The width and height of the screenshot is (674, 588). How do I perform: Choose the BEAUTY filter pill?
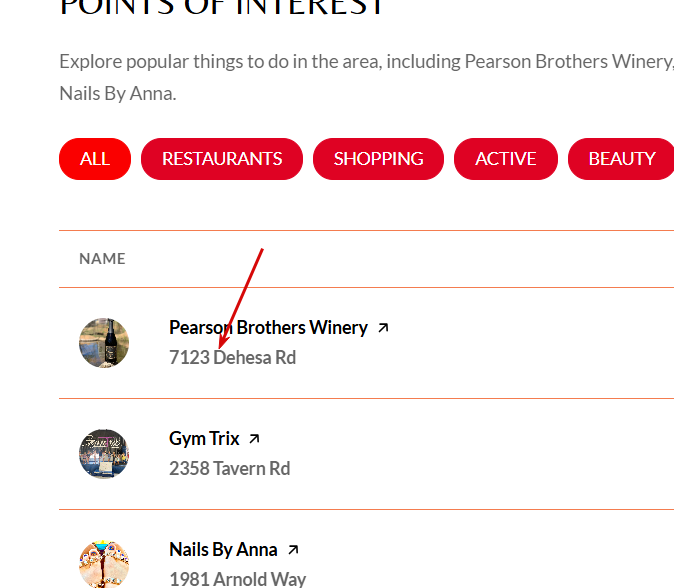(x=621, y=159)
